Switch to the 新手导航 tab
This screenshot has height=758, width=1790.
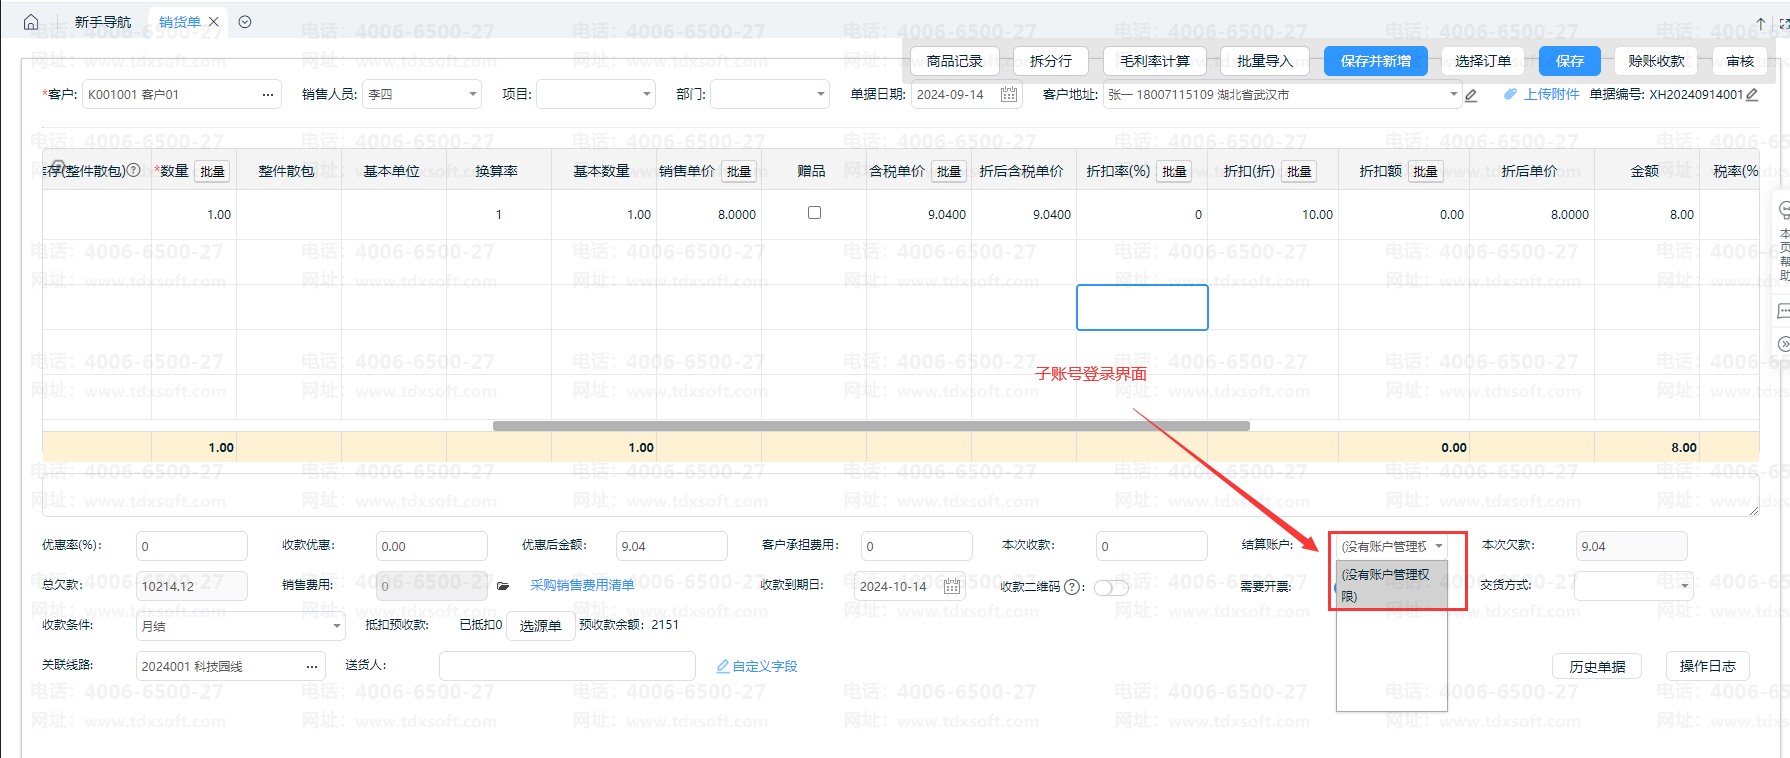103,22
